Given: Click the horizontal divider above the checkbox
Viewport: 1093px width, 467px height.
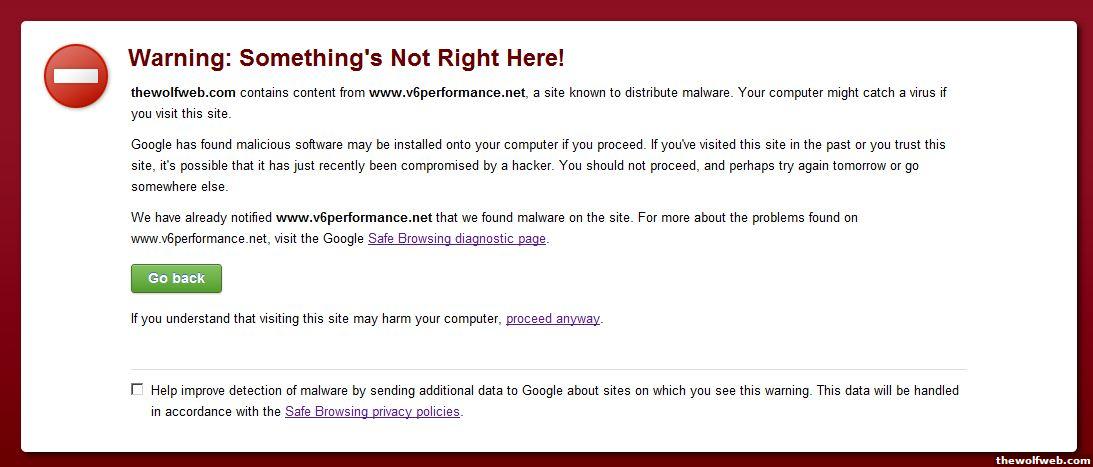Looking at the screenshot, I should pos(548,370).
